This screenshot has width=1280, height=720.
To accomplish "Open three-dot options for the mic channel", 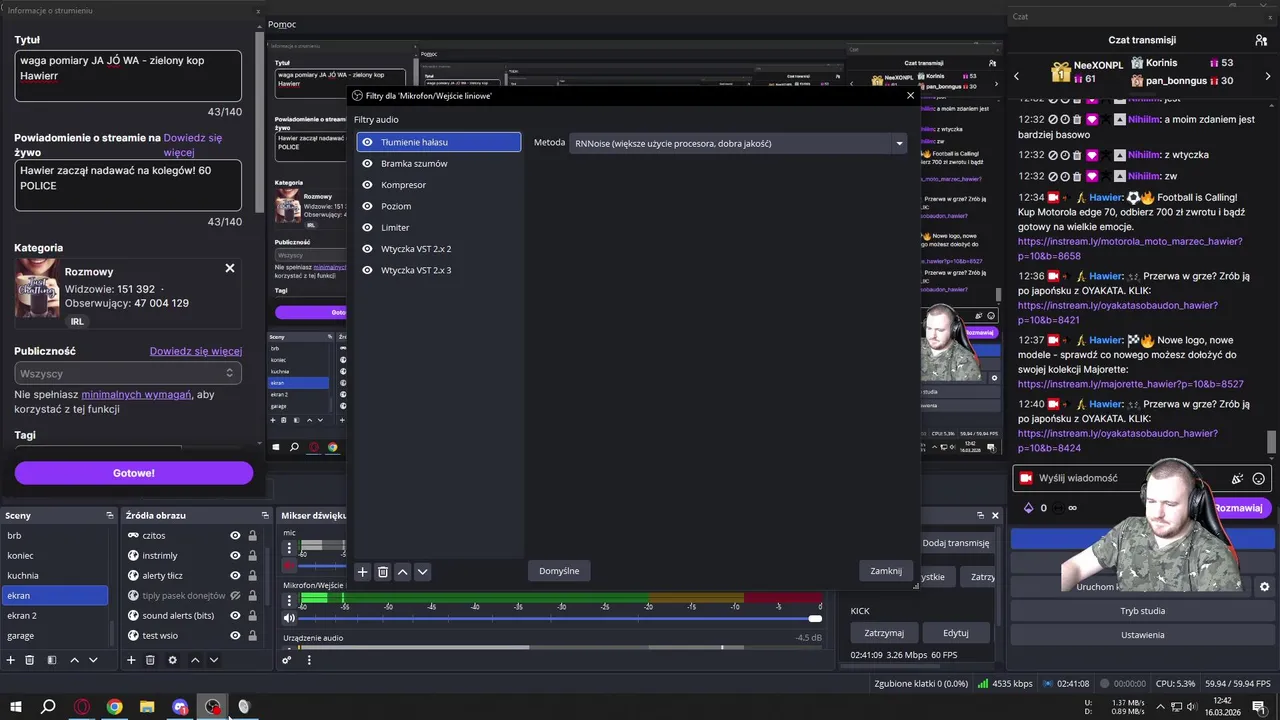I will tap(290, 548).
